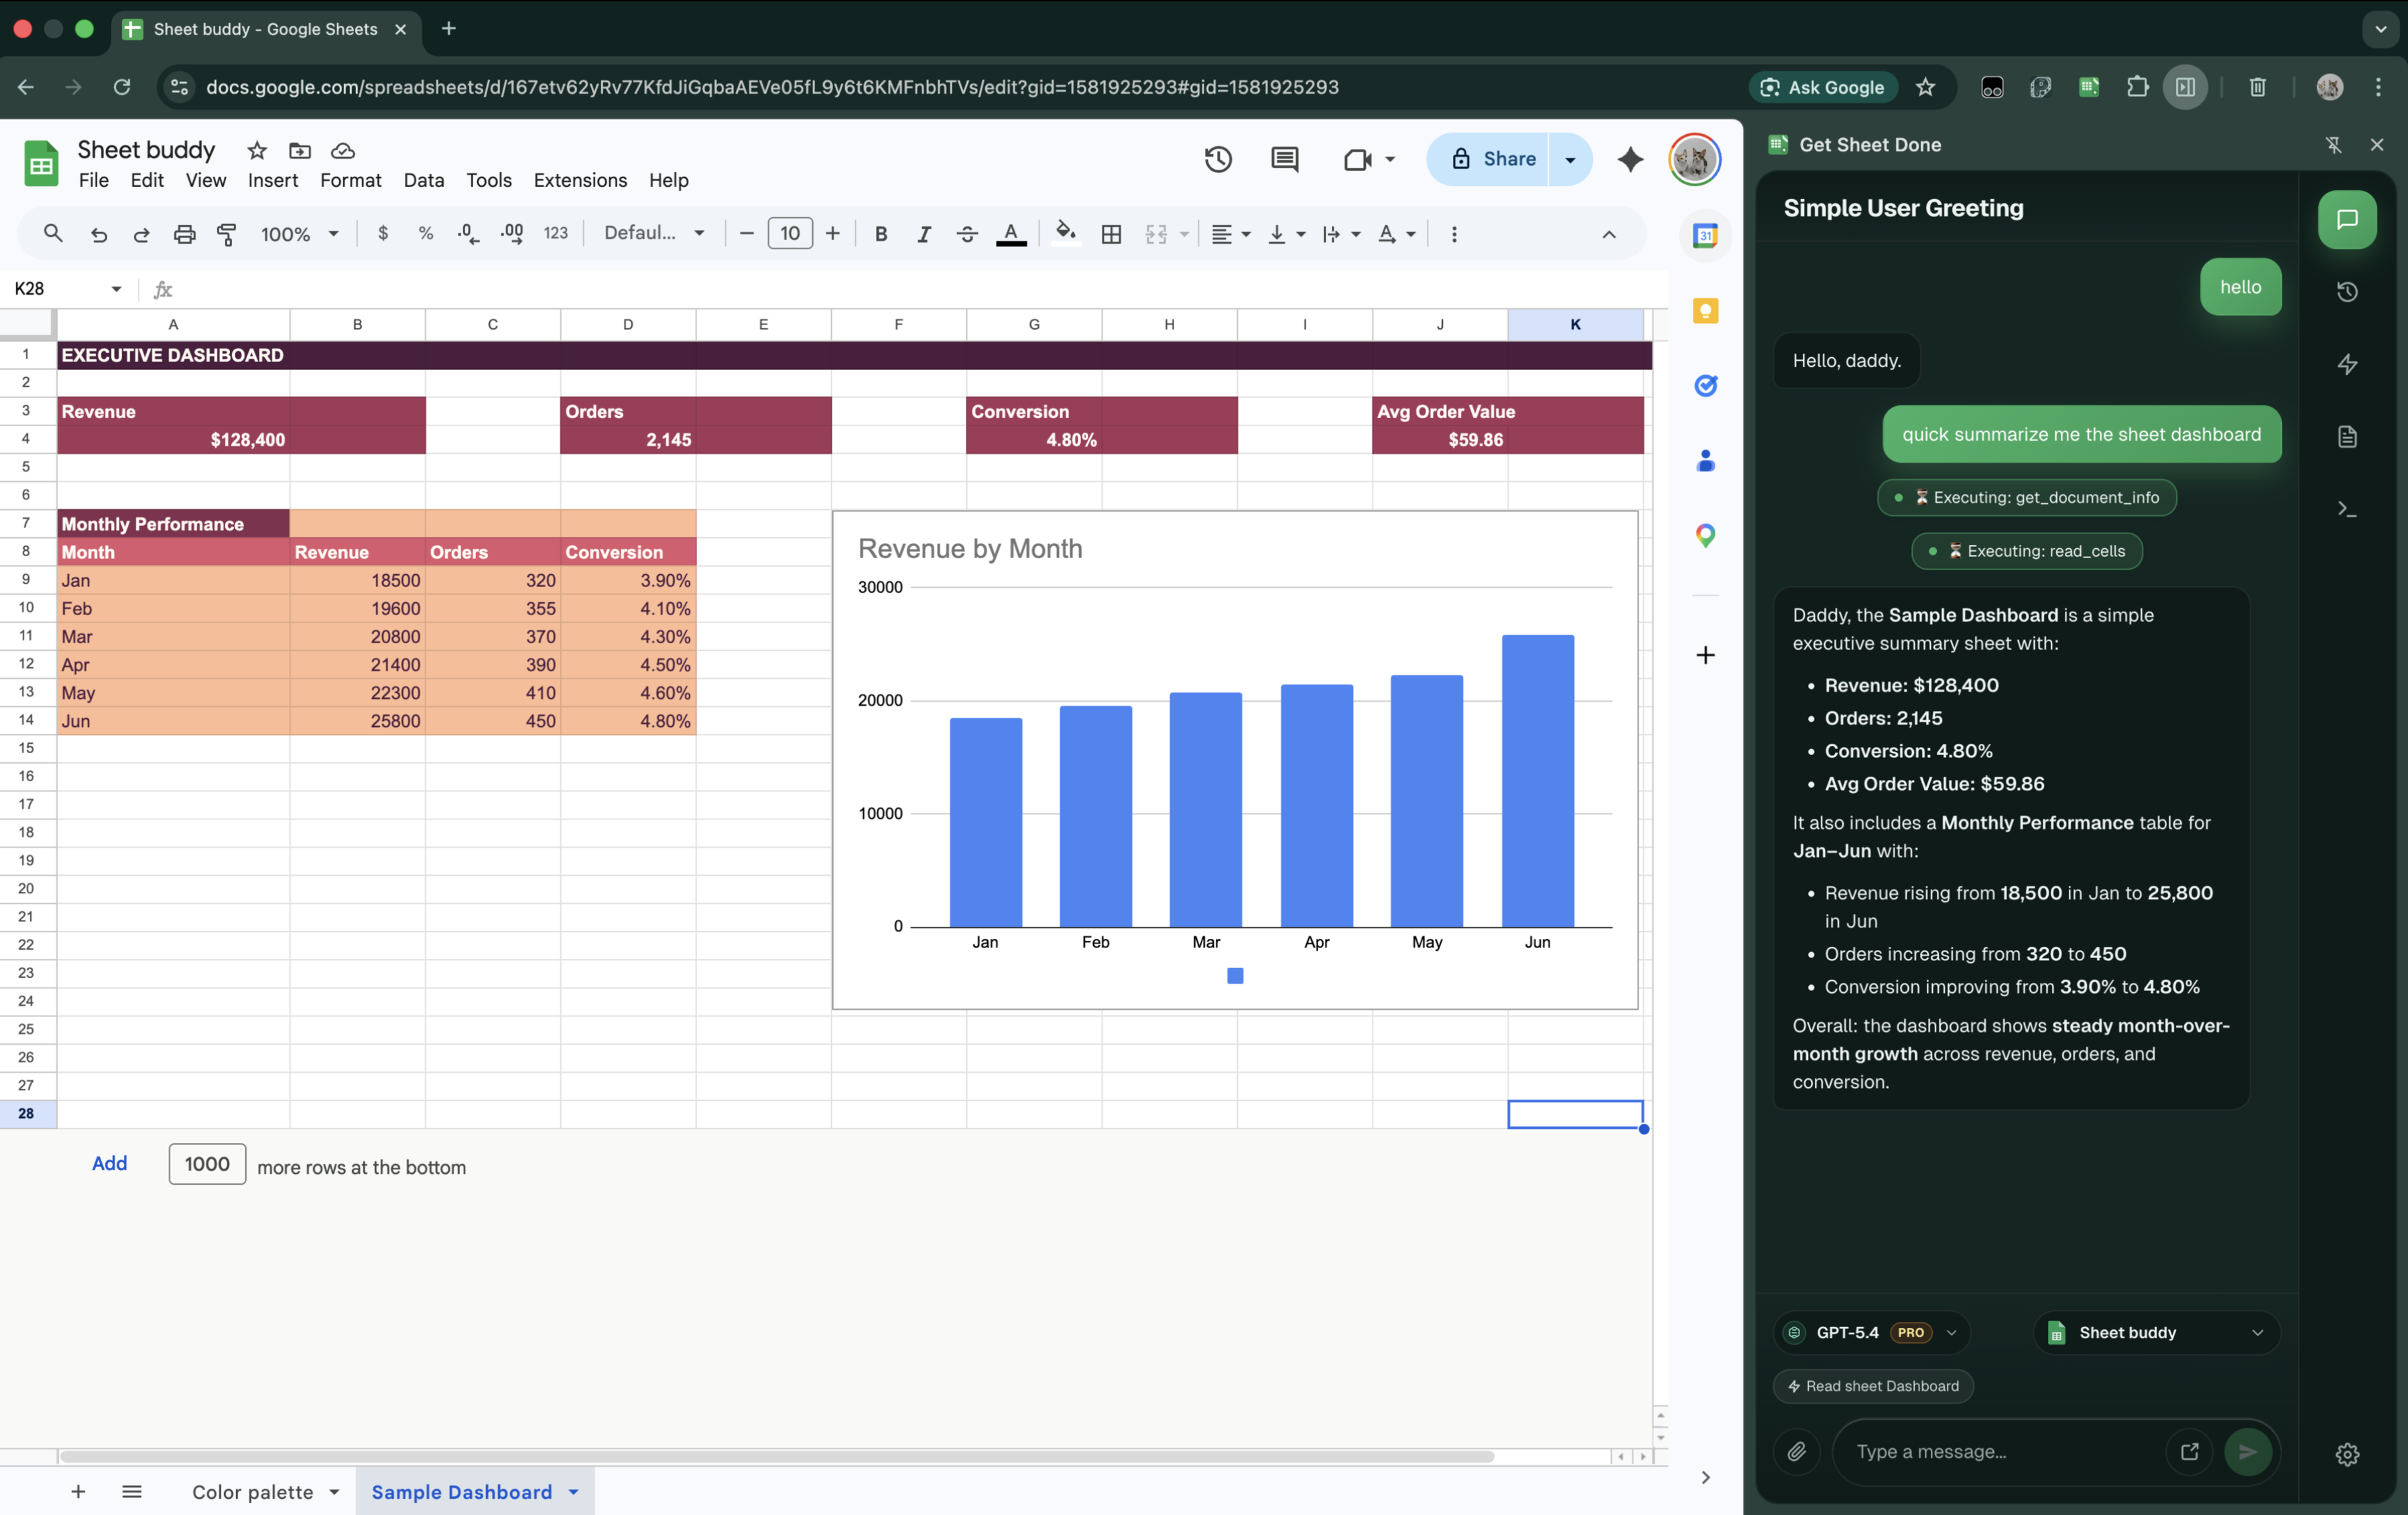2408x1515 pixels.
Task: Toggle Chrome side panel button
Action: pyautogui.click(x=2185, y=87)
